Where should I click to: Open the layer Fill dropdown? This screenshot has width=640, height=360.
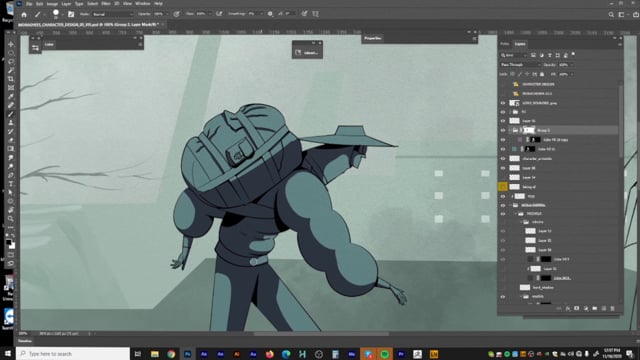pyautogui.click(x=571, y=74)
